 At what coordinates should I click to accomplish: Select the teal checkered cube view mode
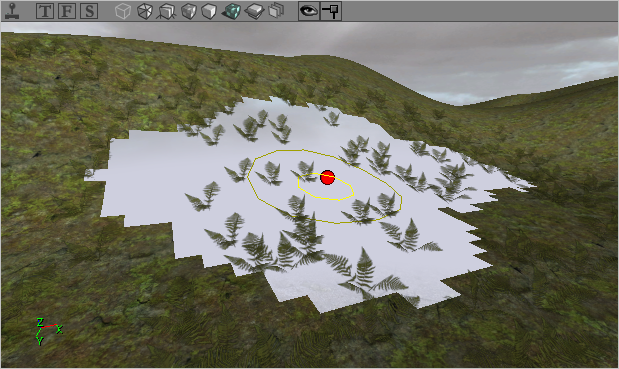click(x=231, y=11)
